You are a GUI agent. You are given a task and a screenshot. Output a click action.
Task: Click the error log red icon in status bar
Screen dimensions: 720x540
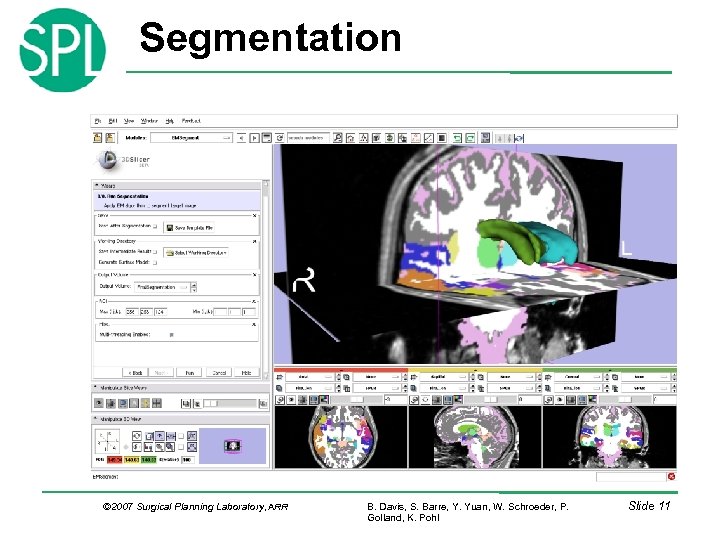tap(671, 477)
